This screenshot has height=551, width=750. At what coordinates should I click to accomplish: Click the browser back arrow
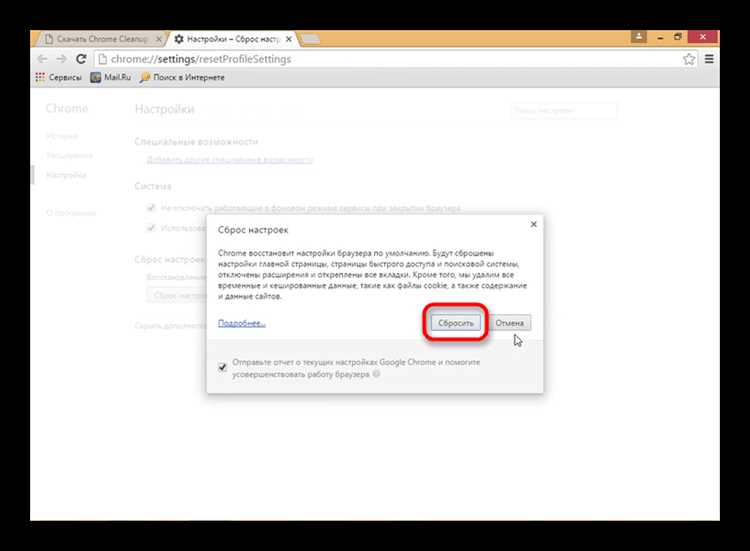tap(42, 59)
